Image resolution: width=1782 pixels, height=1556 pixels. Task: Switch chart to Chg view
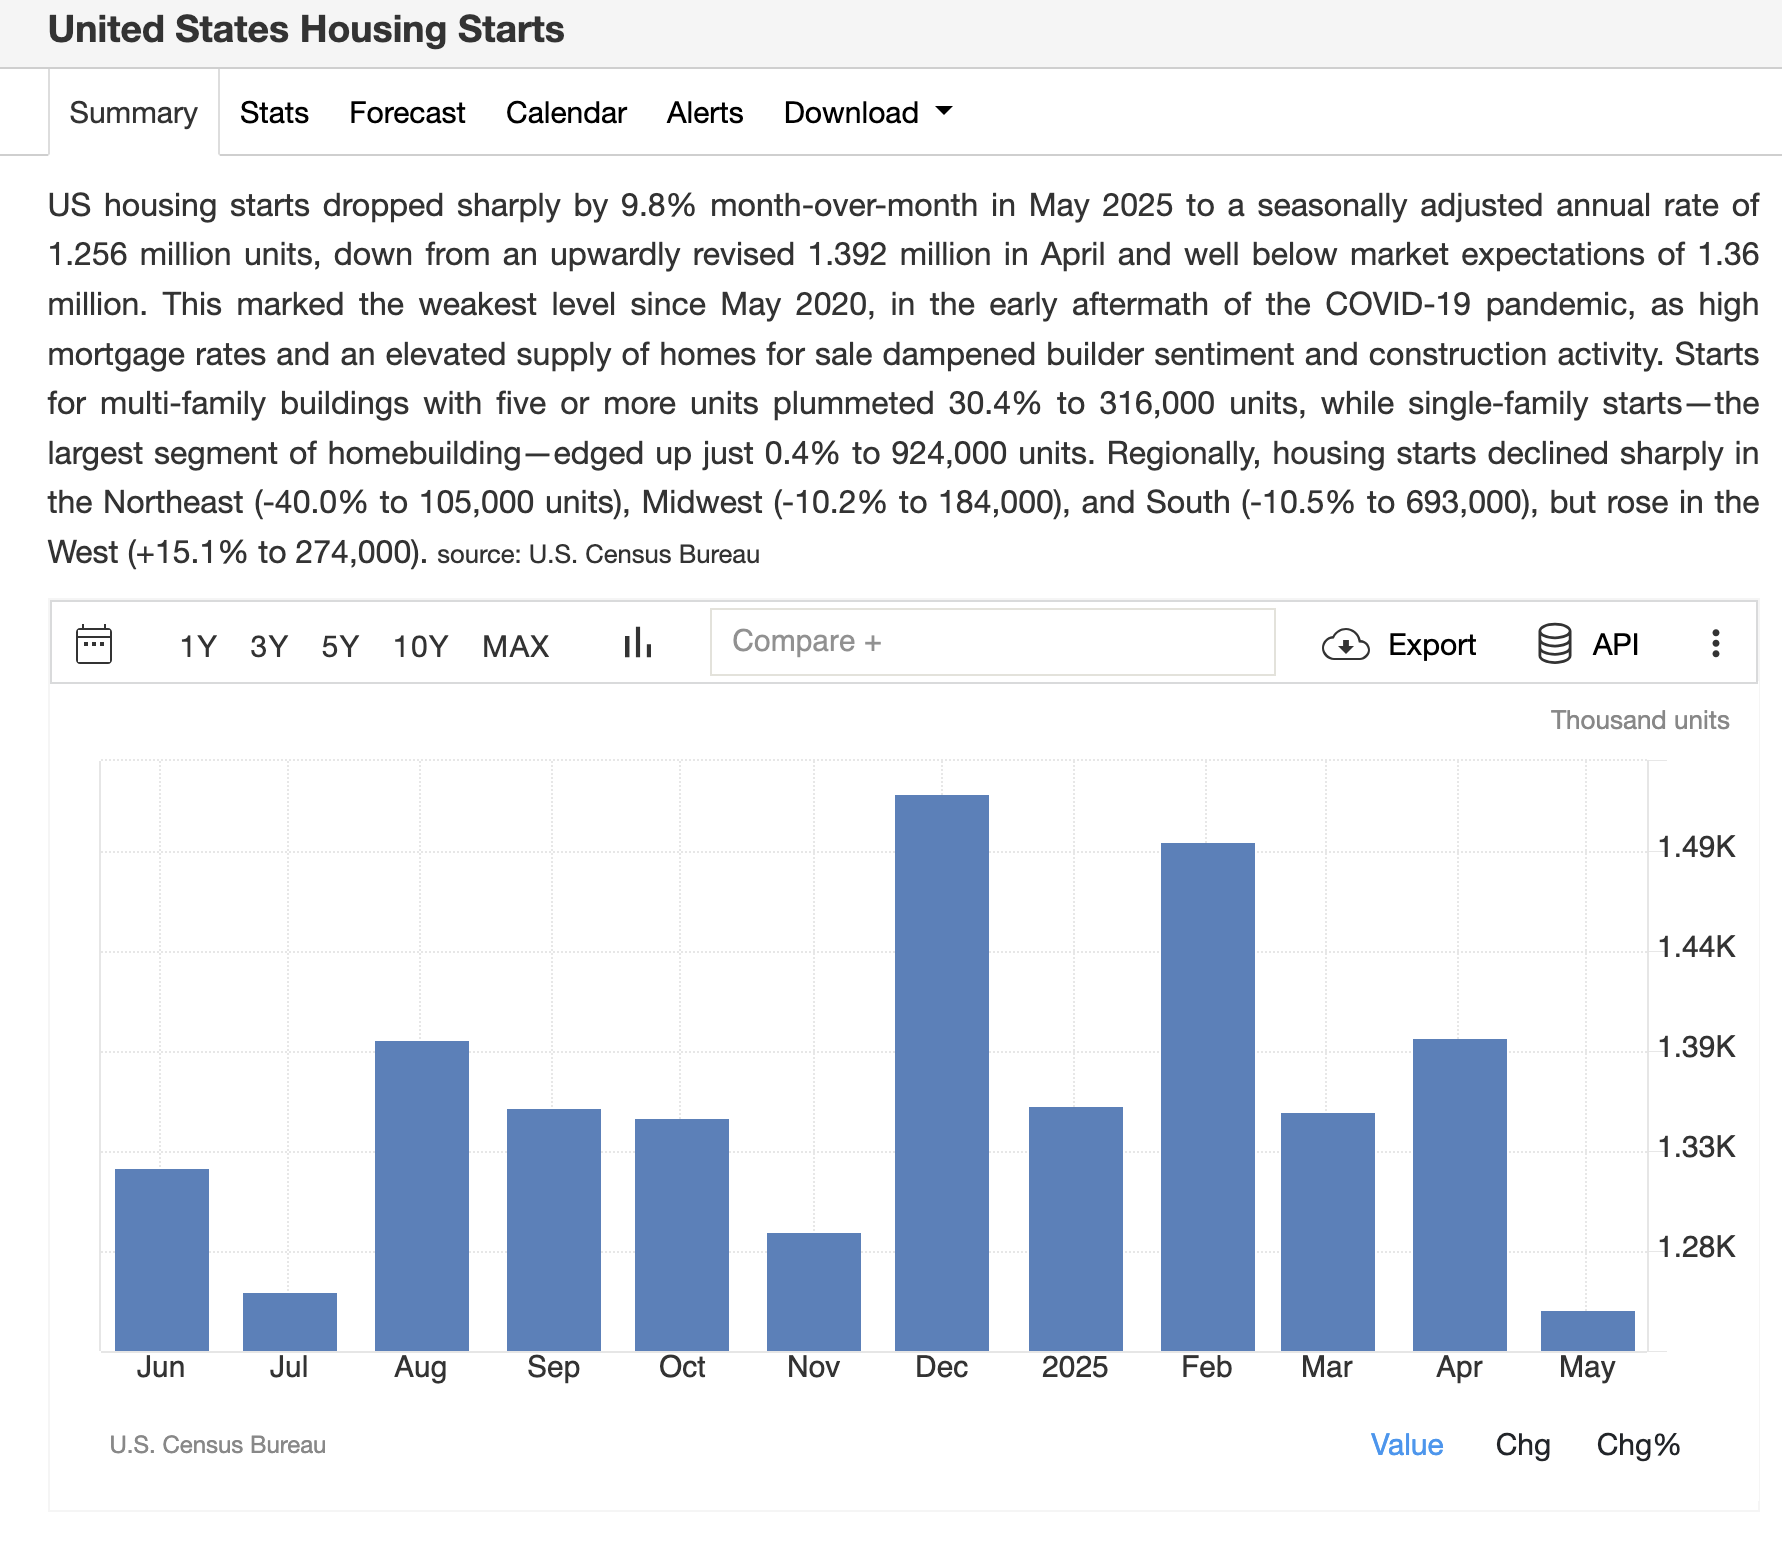tap(1522, 1445)
